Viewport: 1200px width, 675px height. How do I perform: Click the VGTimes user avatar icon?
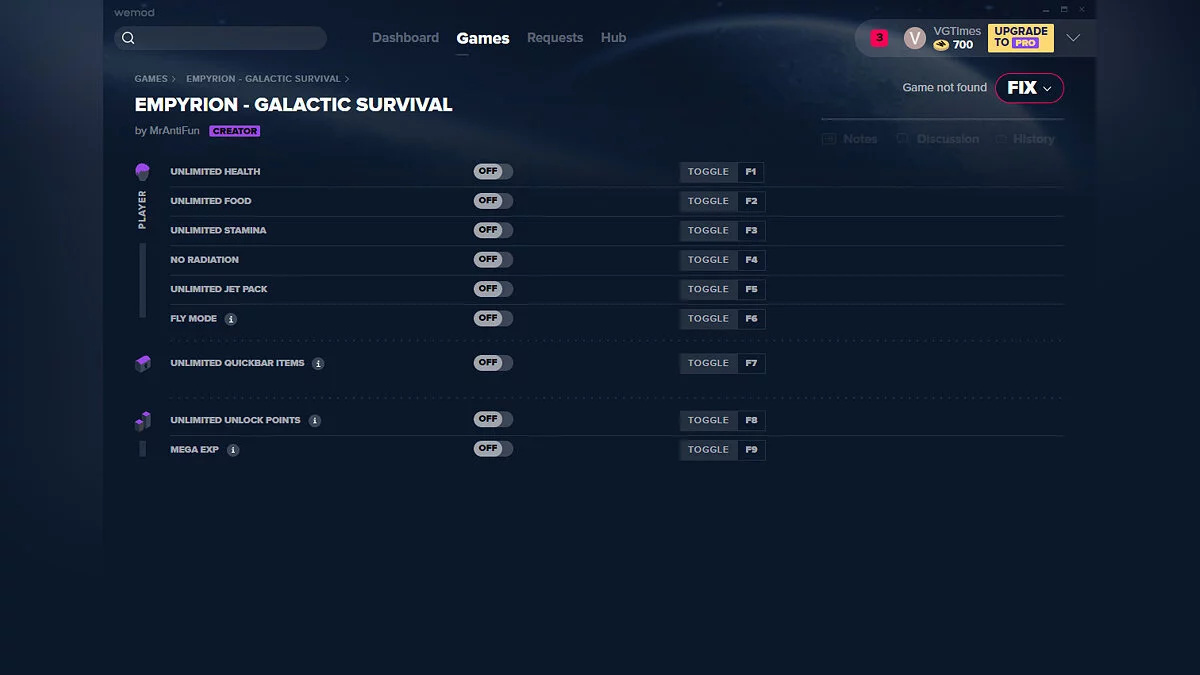click(x=914, y=38)
